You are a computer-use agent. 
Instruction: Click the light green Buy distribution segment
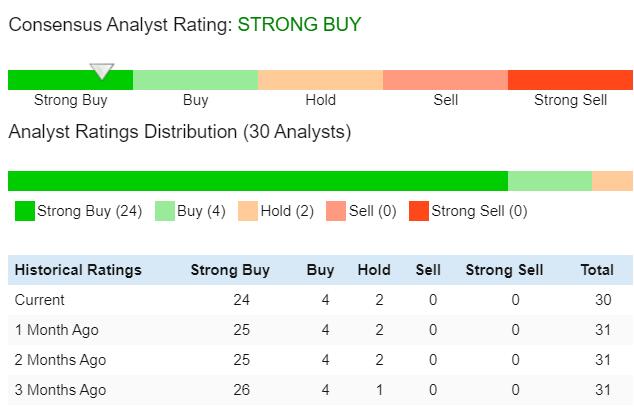(550, 181)
